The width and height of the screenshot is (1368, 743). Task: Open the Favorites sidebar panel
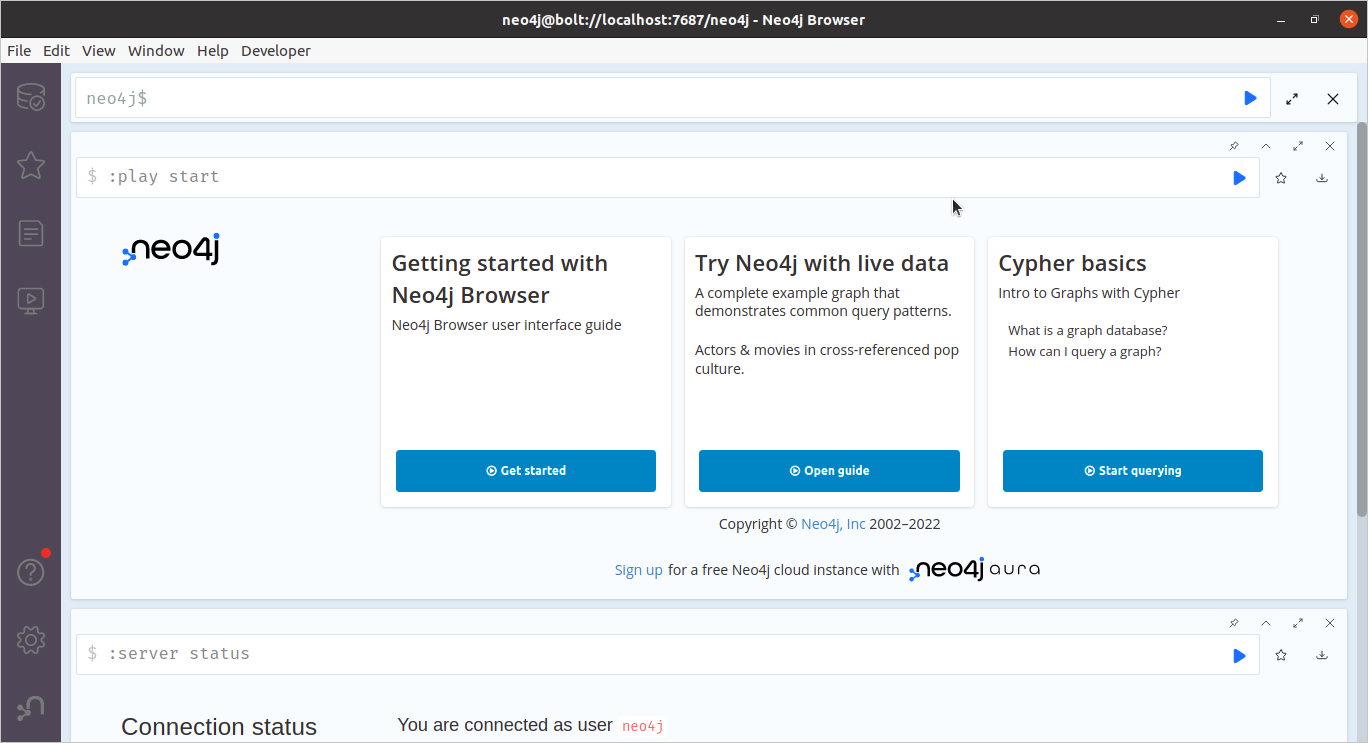point(30,165)
